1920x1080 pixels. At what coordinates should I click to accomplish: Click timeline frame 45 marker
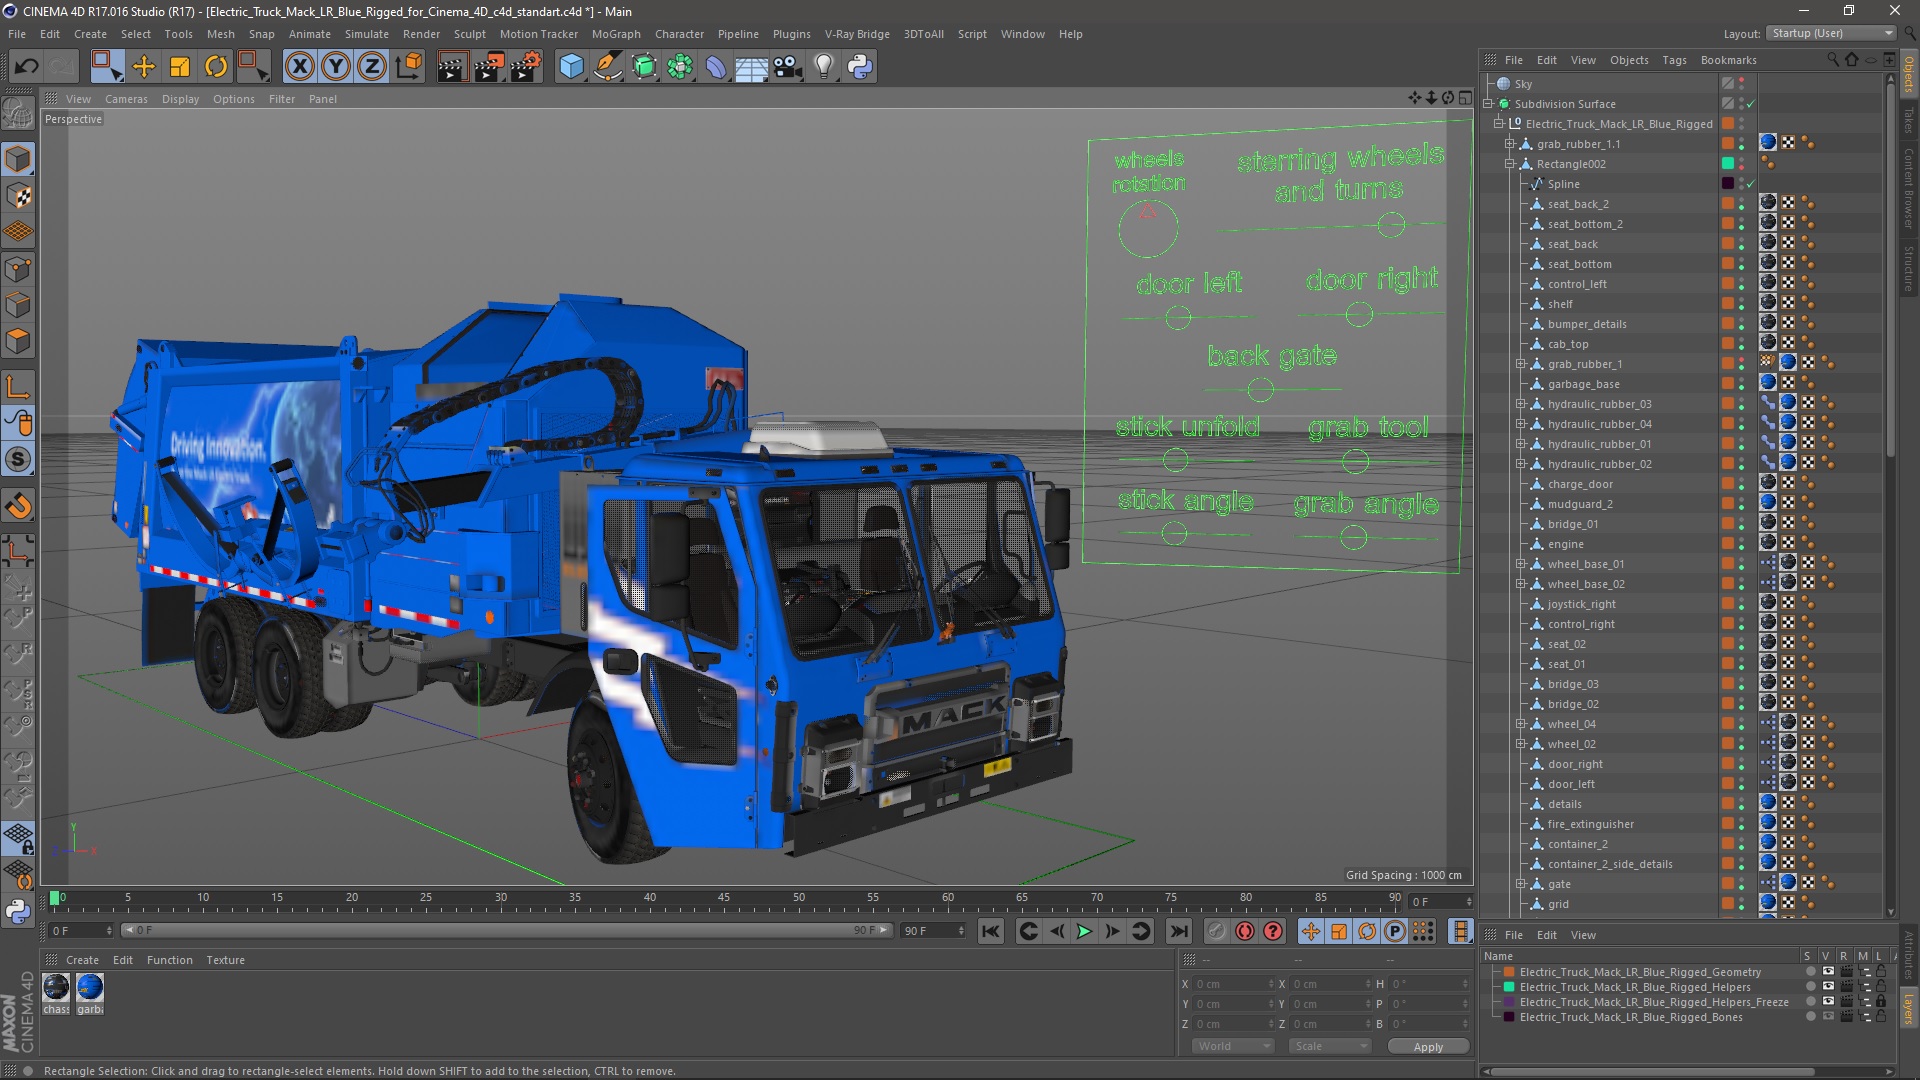pos(724,899)
